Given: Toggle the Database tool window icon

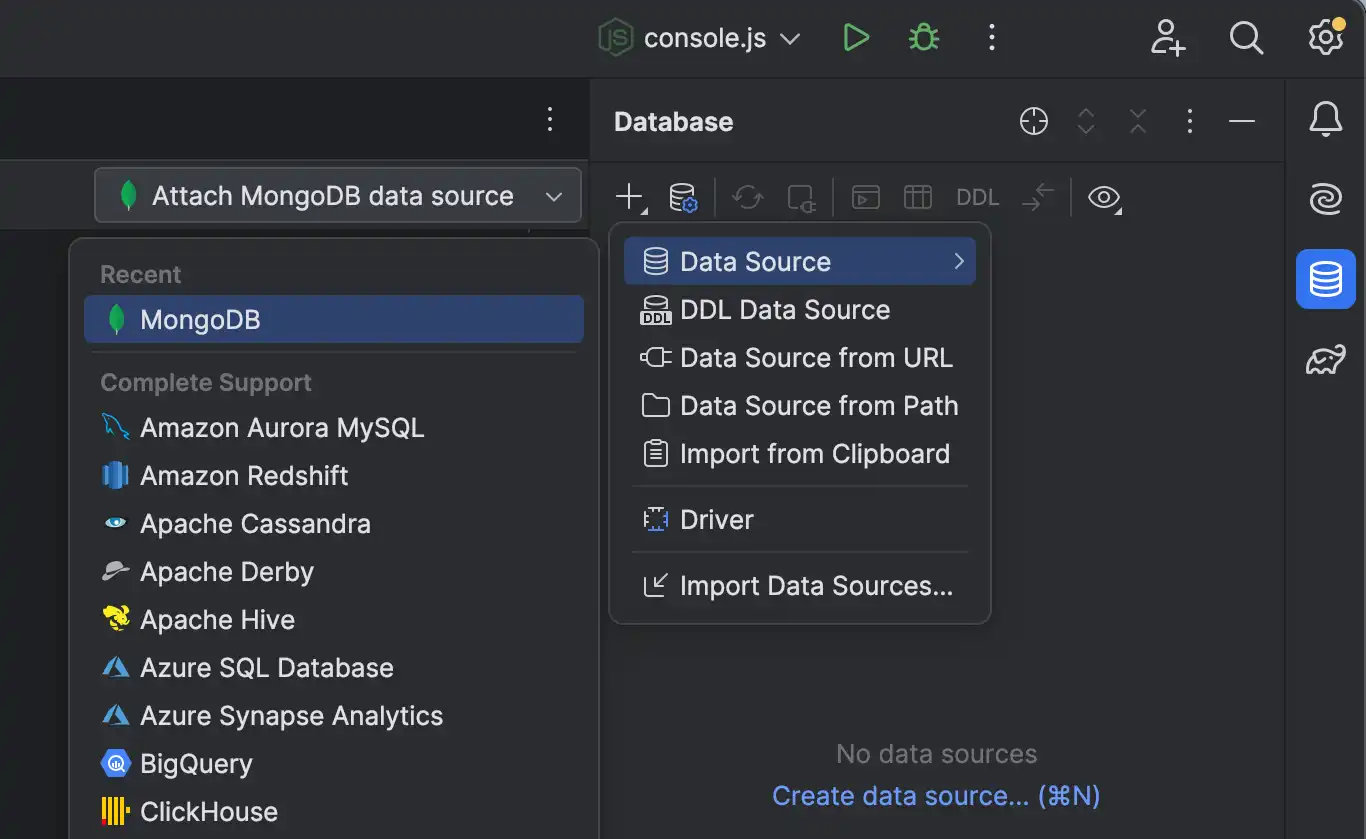Looking at the screenshot, I should [1326, 279].
